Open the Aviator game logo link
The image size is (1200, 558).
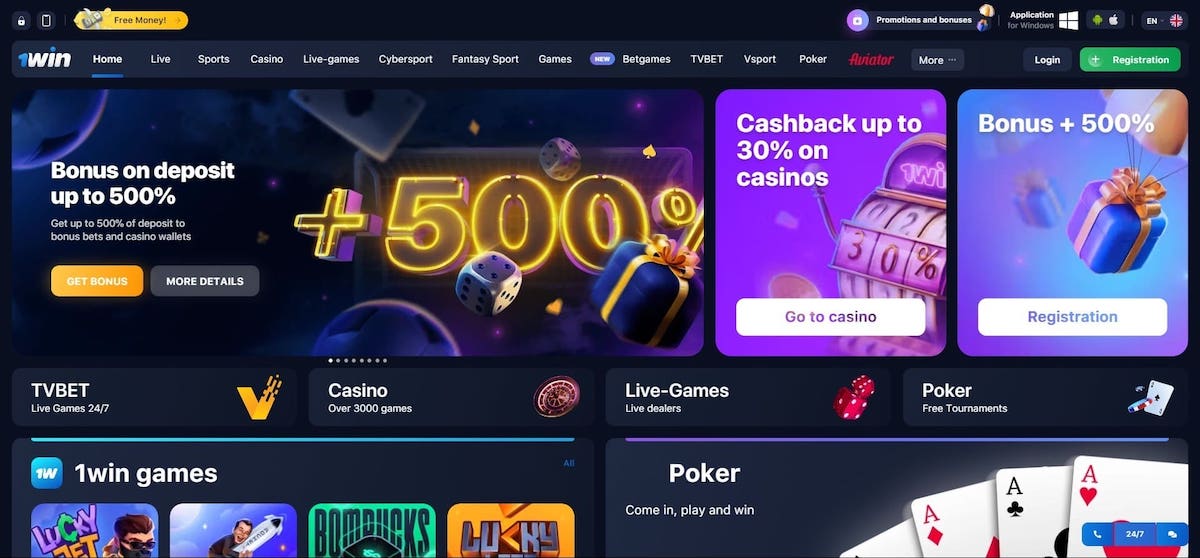871,59
